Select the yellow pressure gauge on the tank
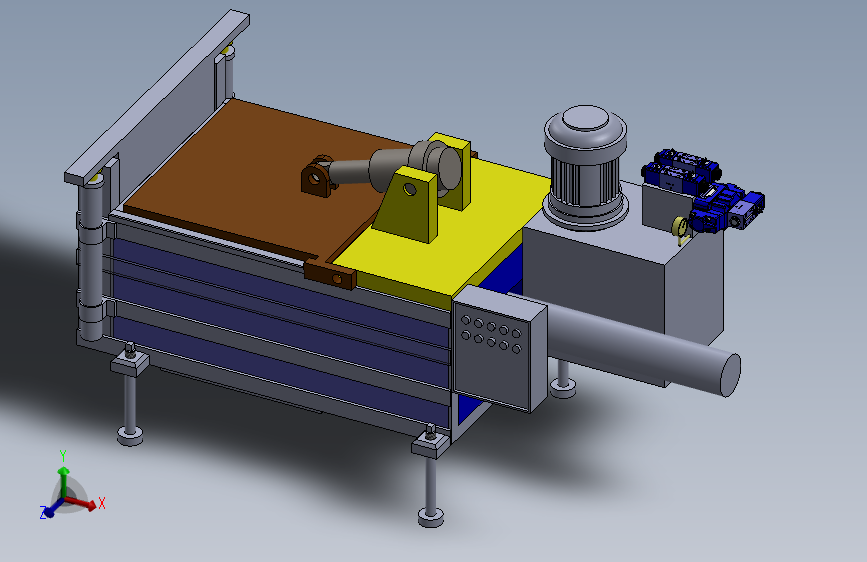The height and width of the screenshot is (562, 867). coord(680,228)
